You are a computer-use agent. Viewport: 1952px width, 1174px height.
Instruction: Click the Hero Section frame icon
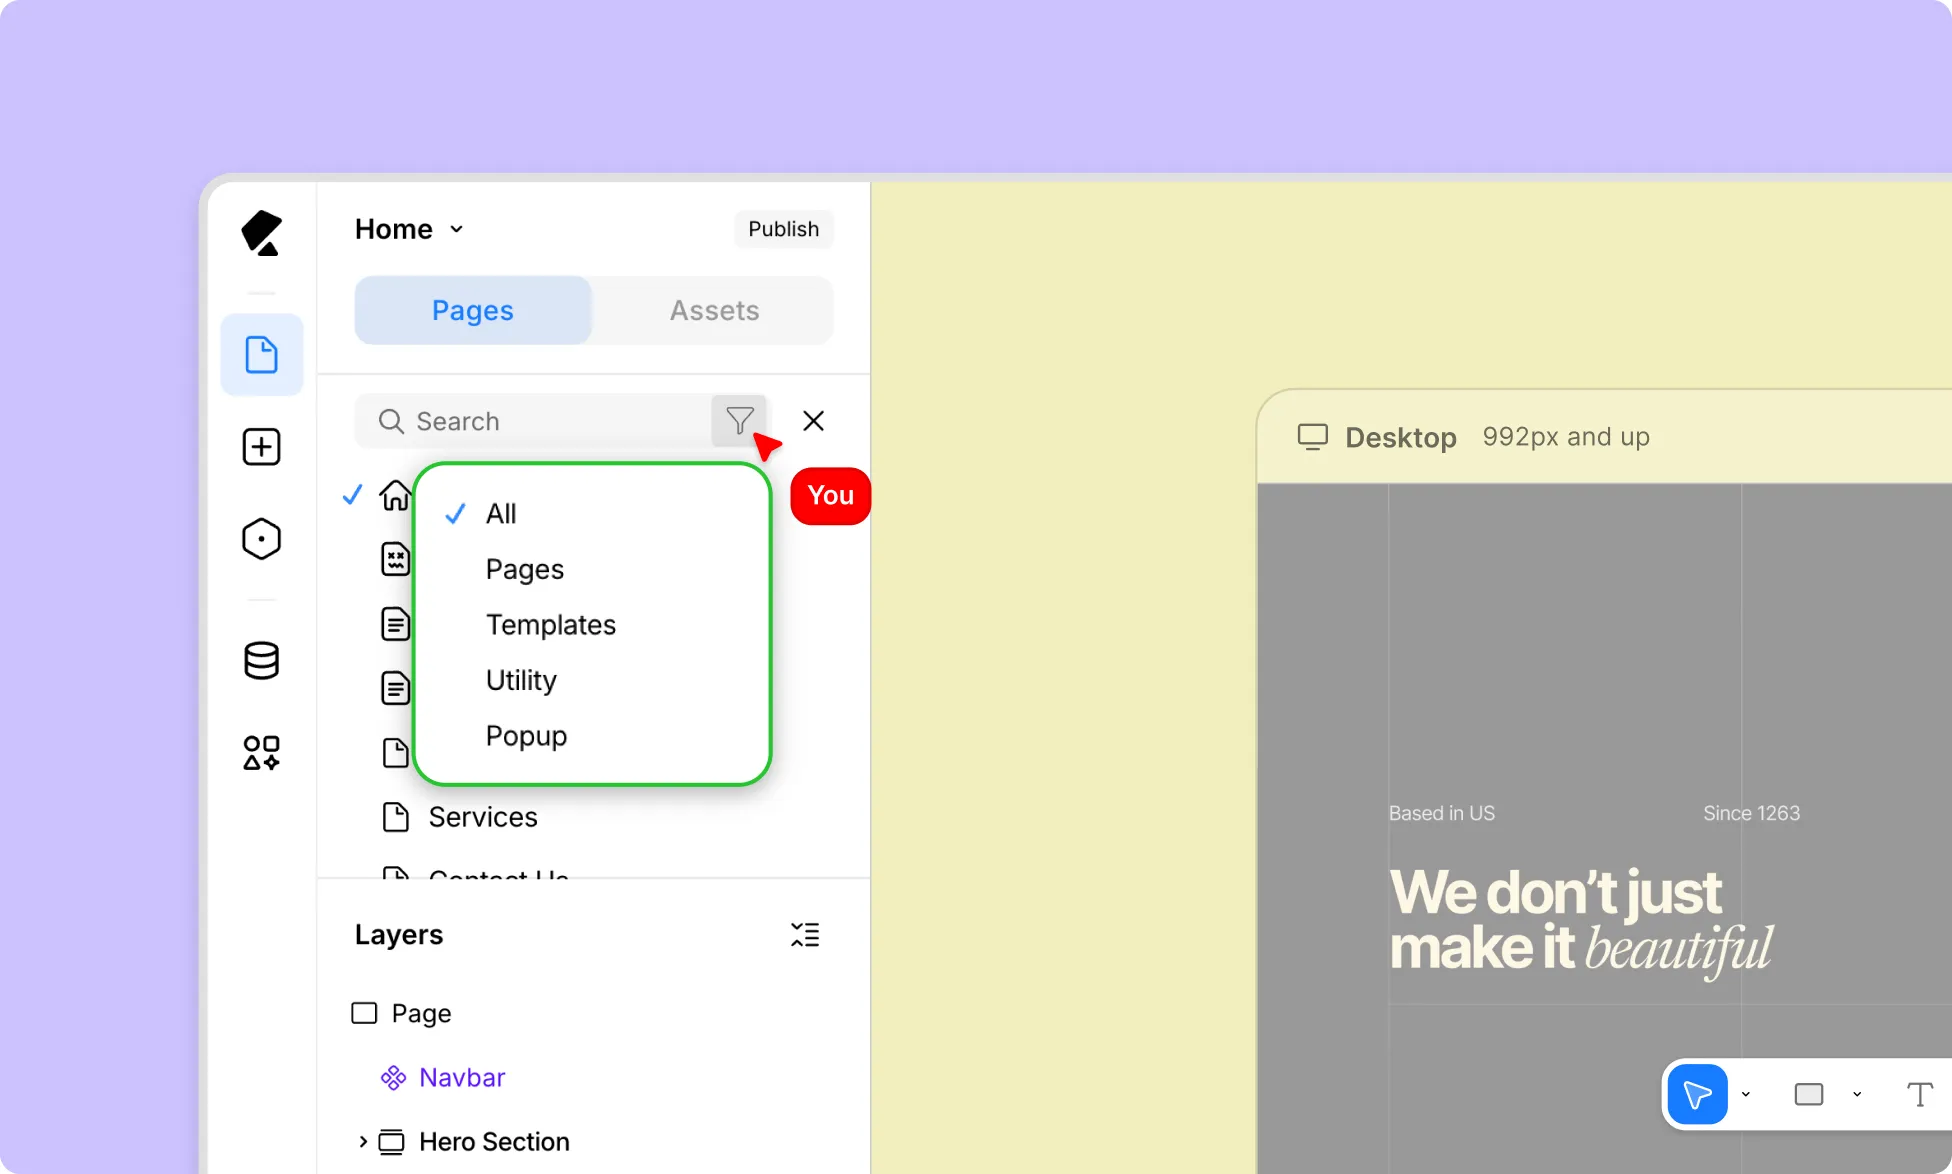click(392, 1142)
